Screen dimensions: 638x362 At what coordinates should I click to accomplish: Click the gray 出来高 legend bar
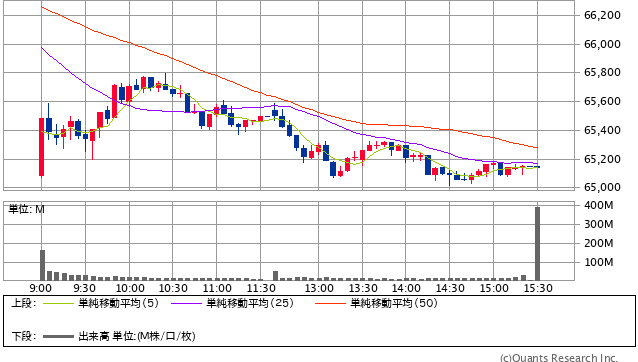(x=58, y=336)
